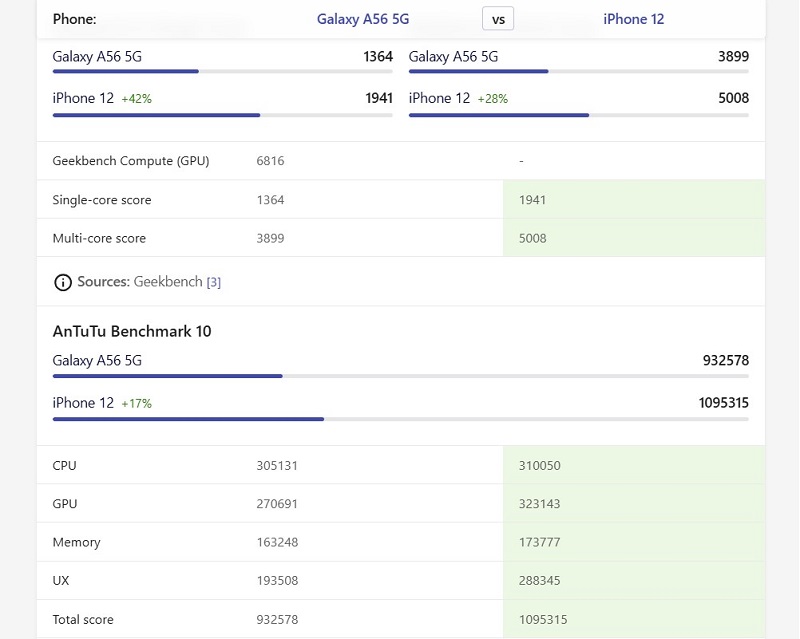
Task: Click the iPhone 12 UX value 288345
Action: pos(539,580)
